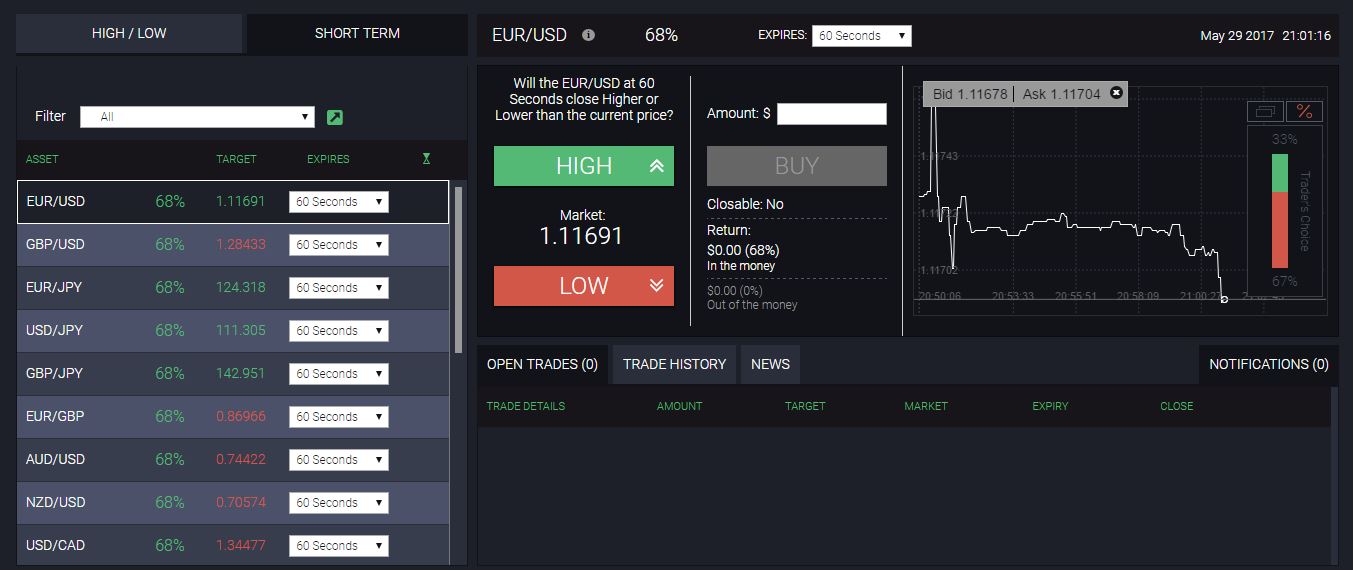Click the hourglass icon in asset header
The image size is (1353, 570).
click(x=426, y=159)
